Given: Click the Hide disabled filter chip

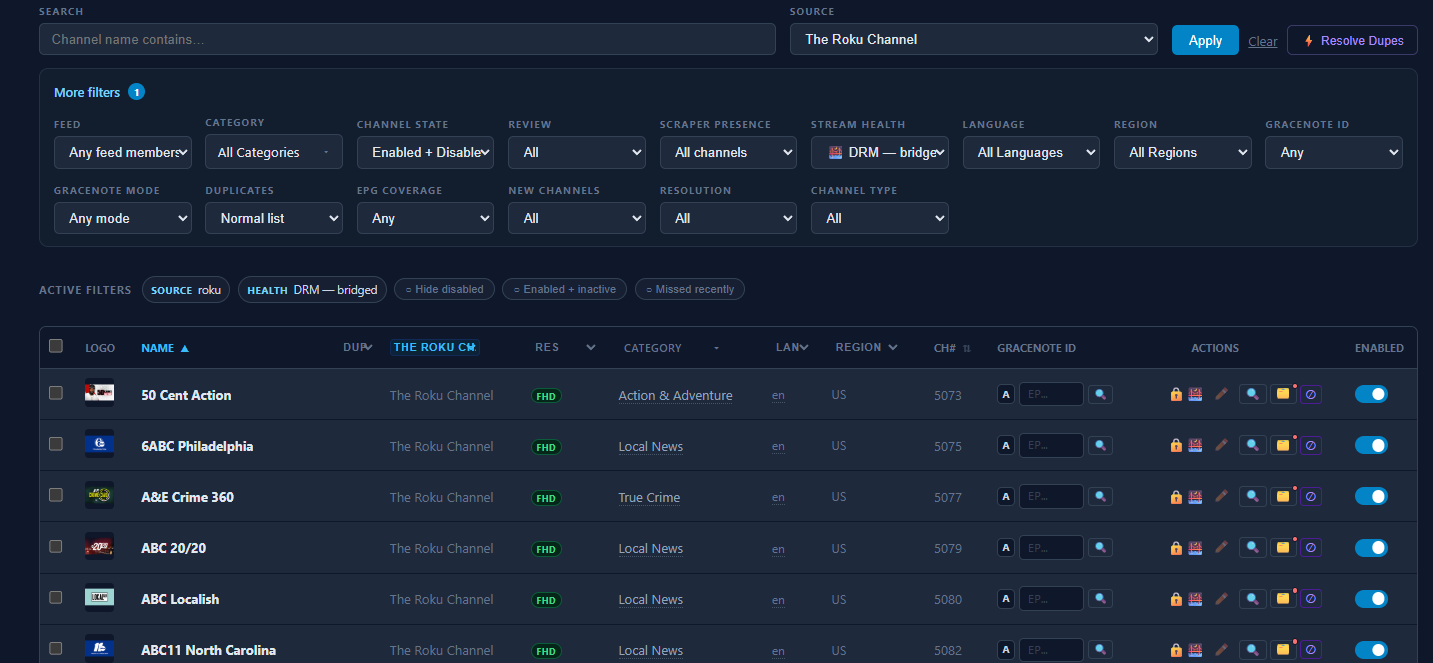Looking at the screenshot, I should 443,289.
